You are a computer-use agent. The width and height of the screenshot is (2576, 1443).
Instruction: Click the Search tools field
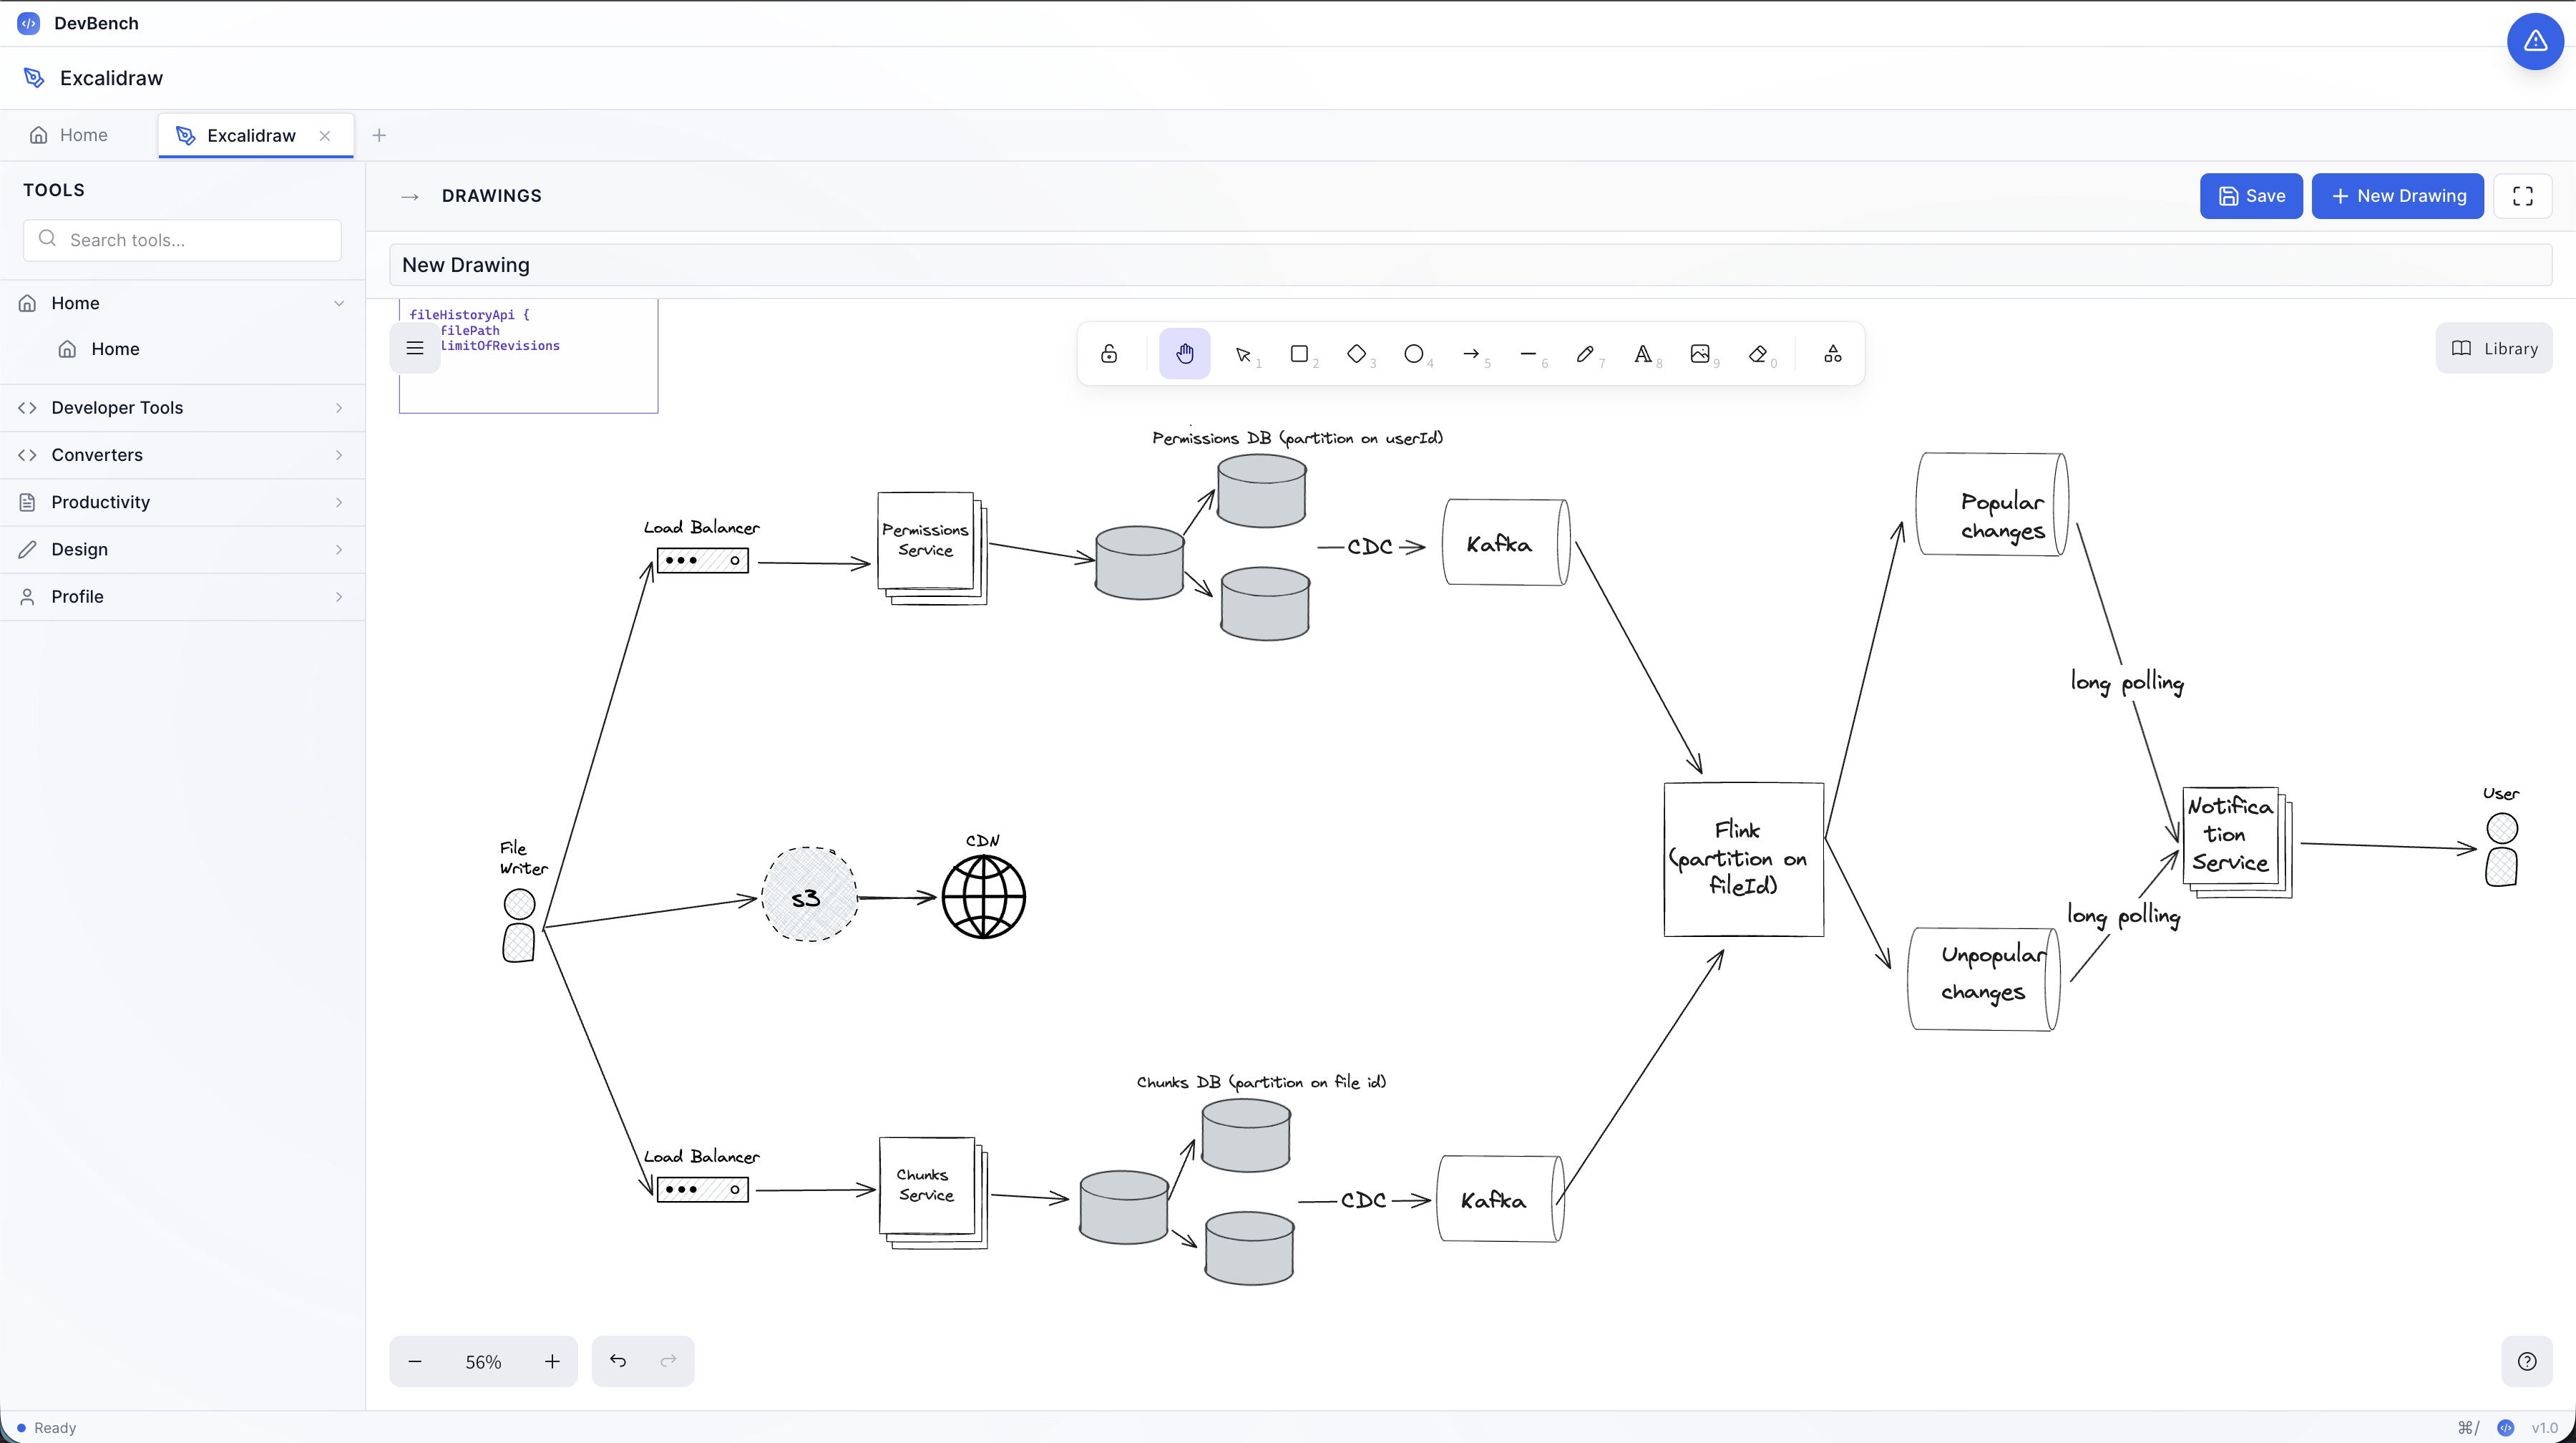181,240
